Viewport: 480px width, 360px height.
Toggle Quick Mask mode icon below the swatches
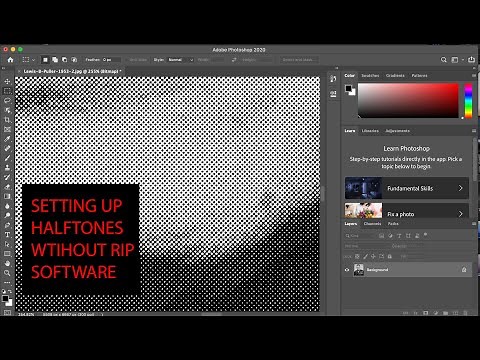click(x=7, y=312)
